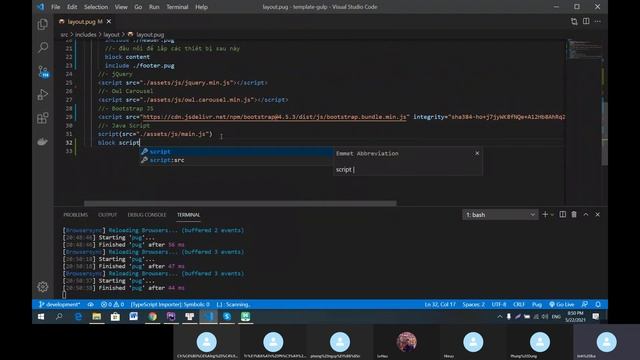Click the code minimap preview
The height and width of the screenshot is (360, 640).
584,50
